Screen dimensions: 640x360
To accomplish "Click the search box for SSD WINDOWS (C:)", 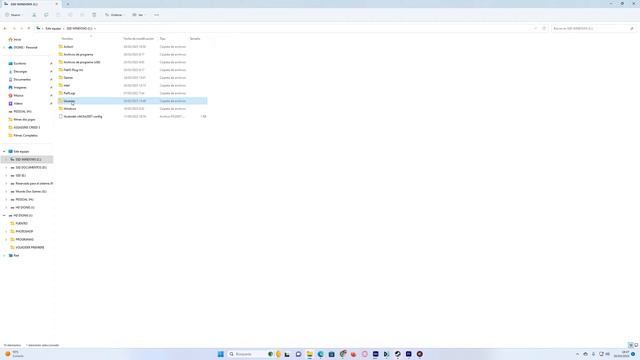I will [x=593, y=29].
